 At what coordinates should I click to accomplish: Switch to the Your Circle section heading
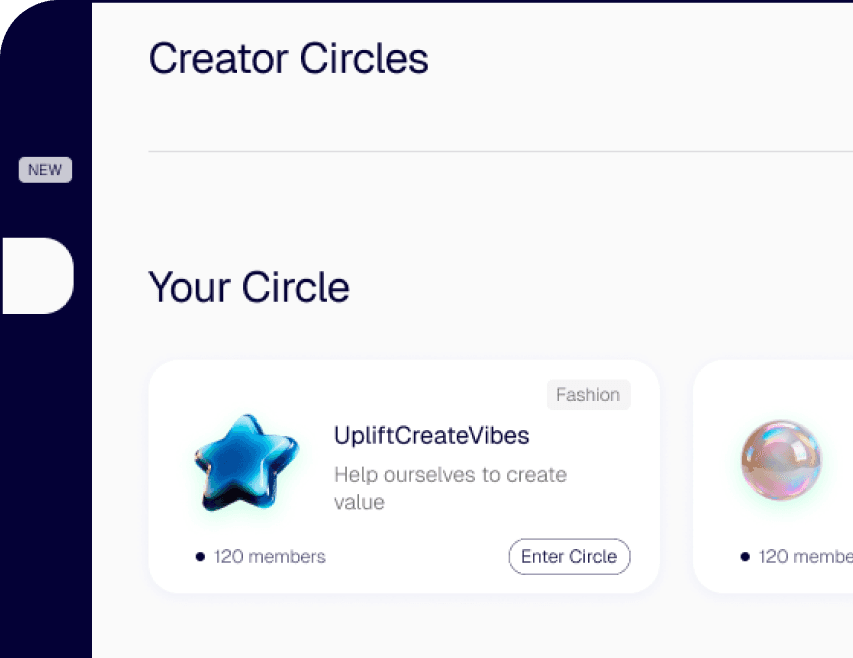pos(248,288)
